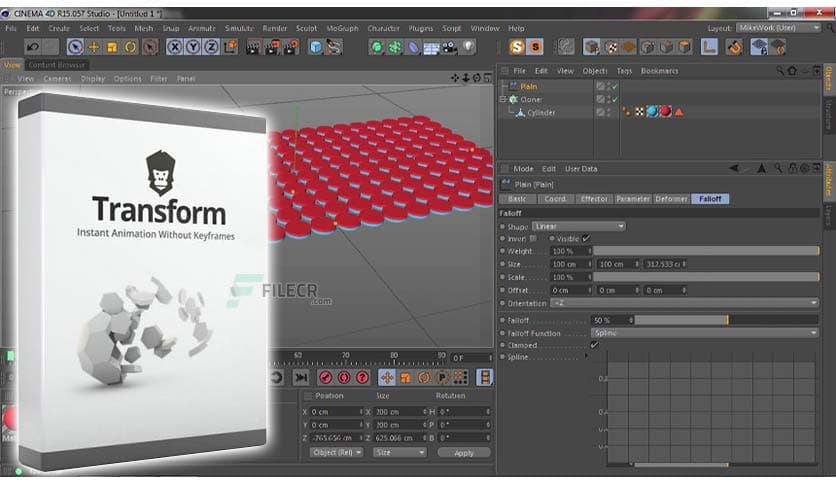
Task: Open Object Manager Tags menu
Action: pyautogui.click(x=624, y=71)
